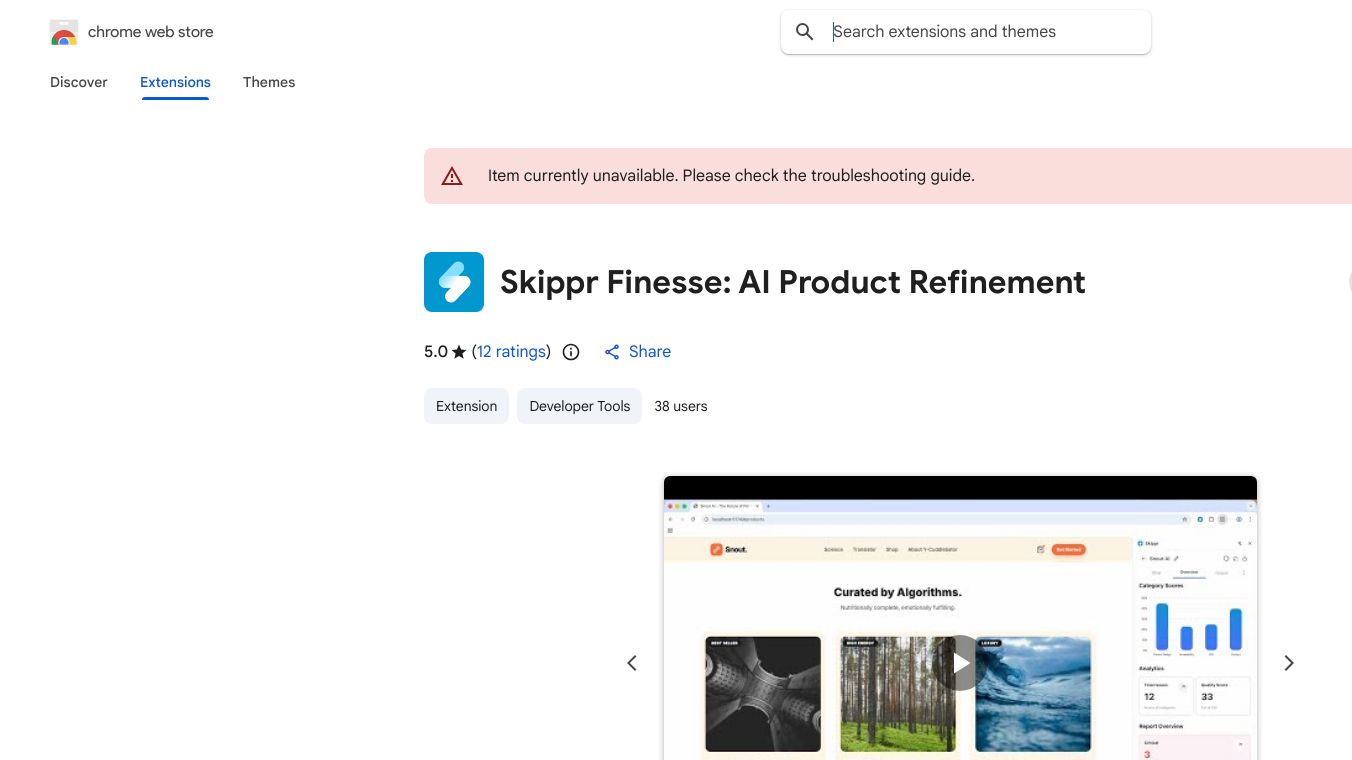Click the magnifier search icon

pos(805,32)
